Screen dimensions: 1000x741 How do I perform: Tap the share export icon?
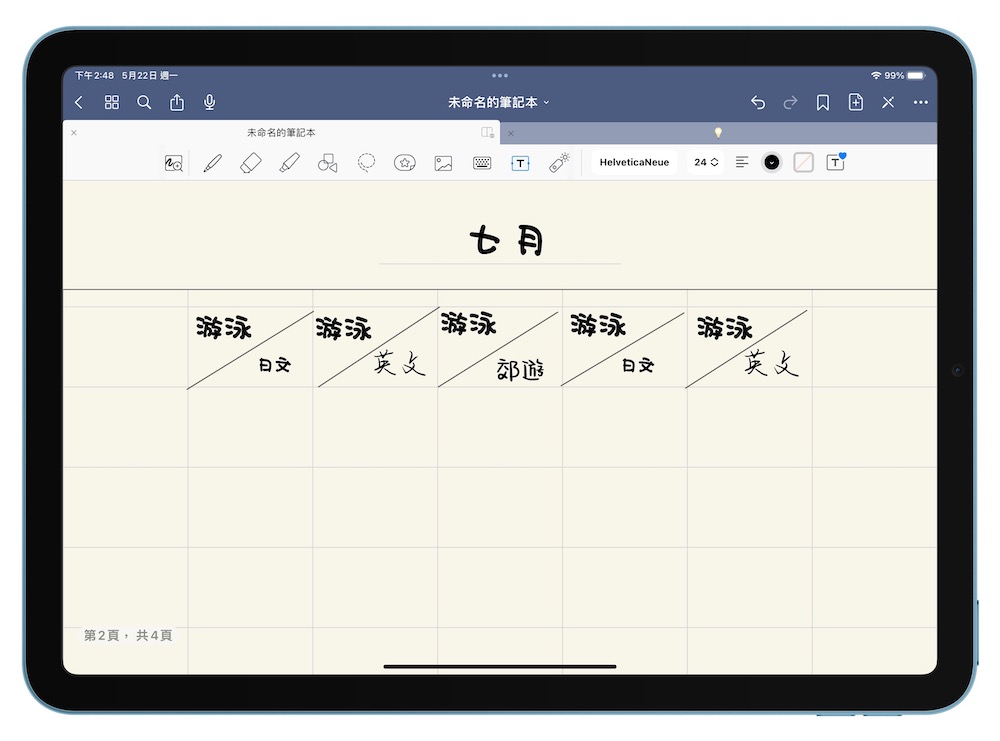[x=177, y=102]
